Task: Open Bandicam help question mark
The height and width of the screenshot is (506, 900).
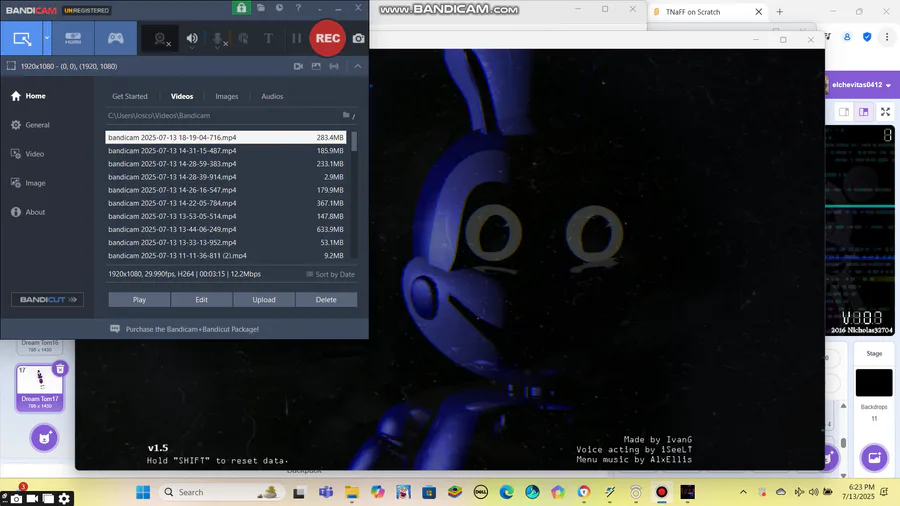Action: coord(298,7)
